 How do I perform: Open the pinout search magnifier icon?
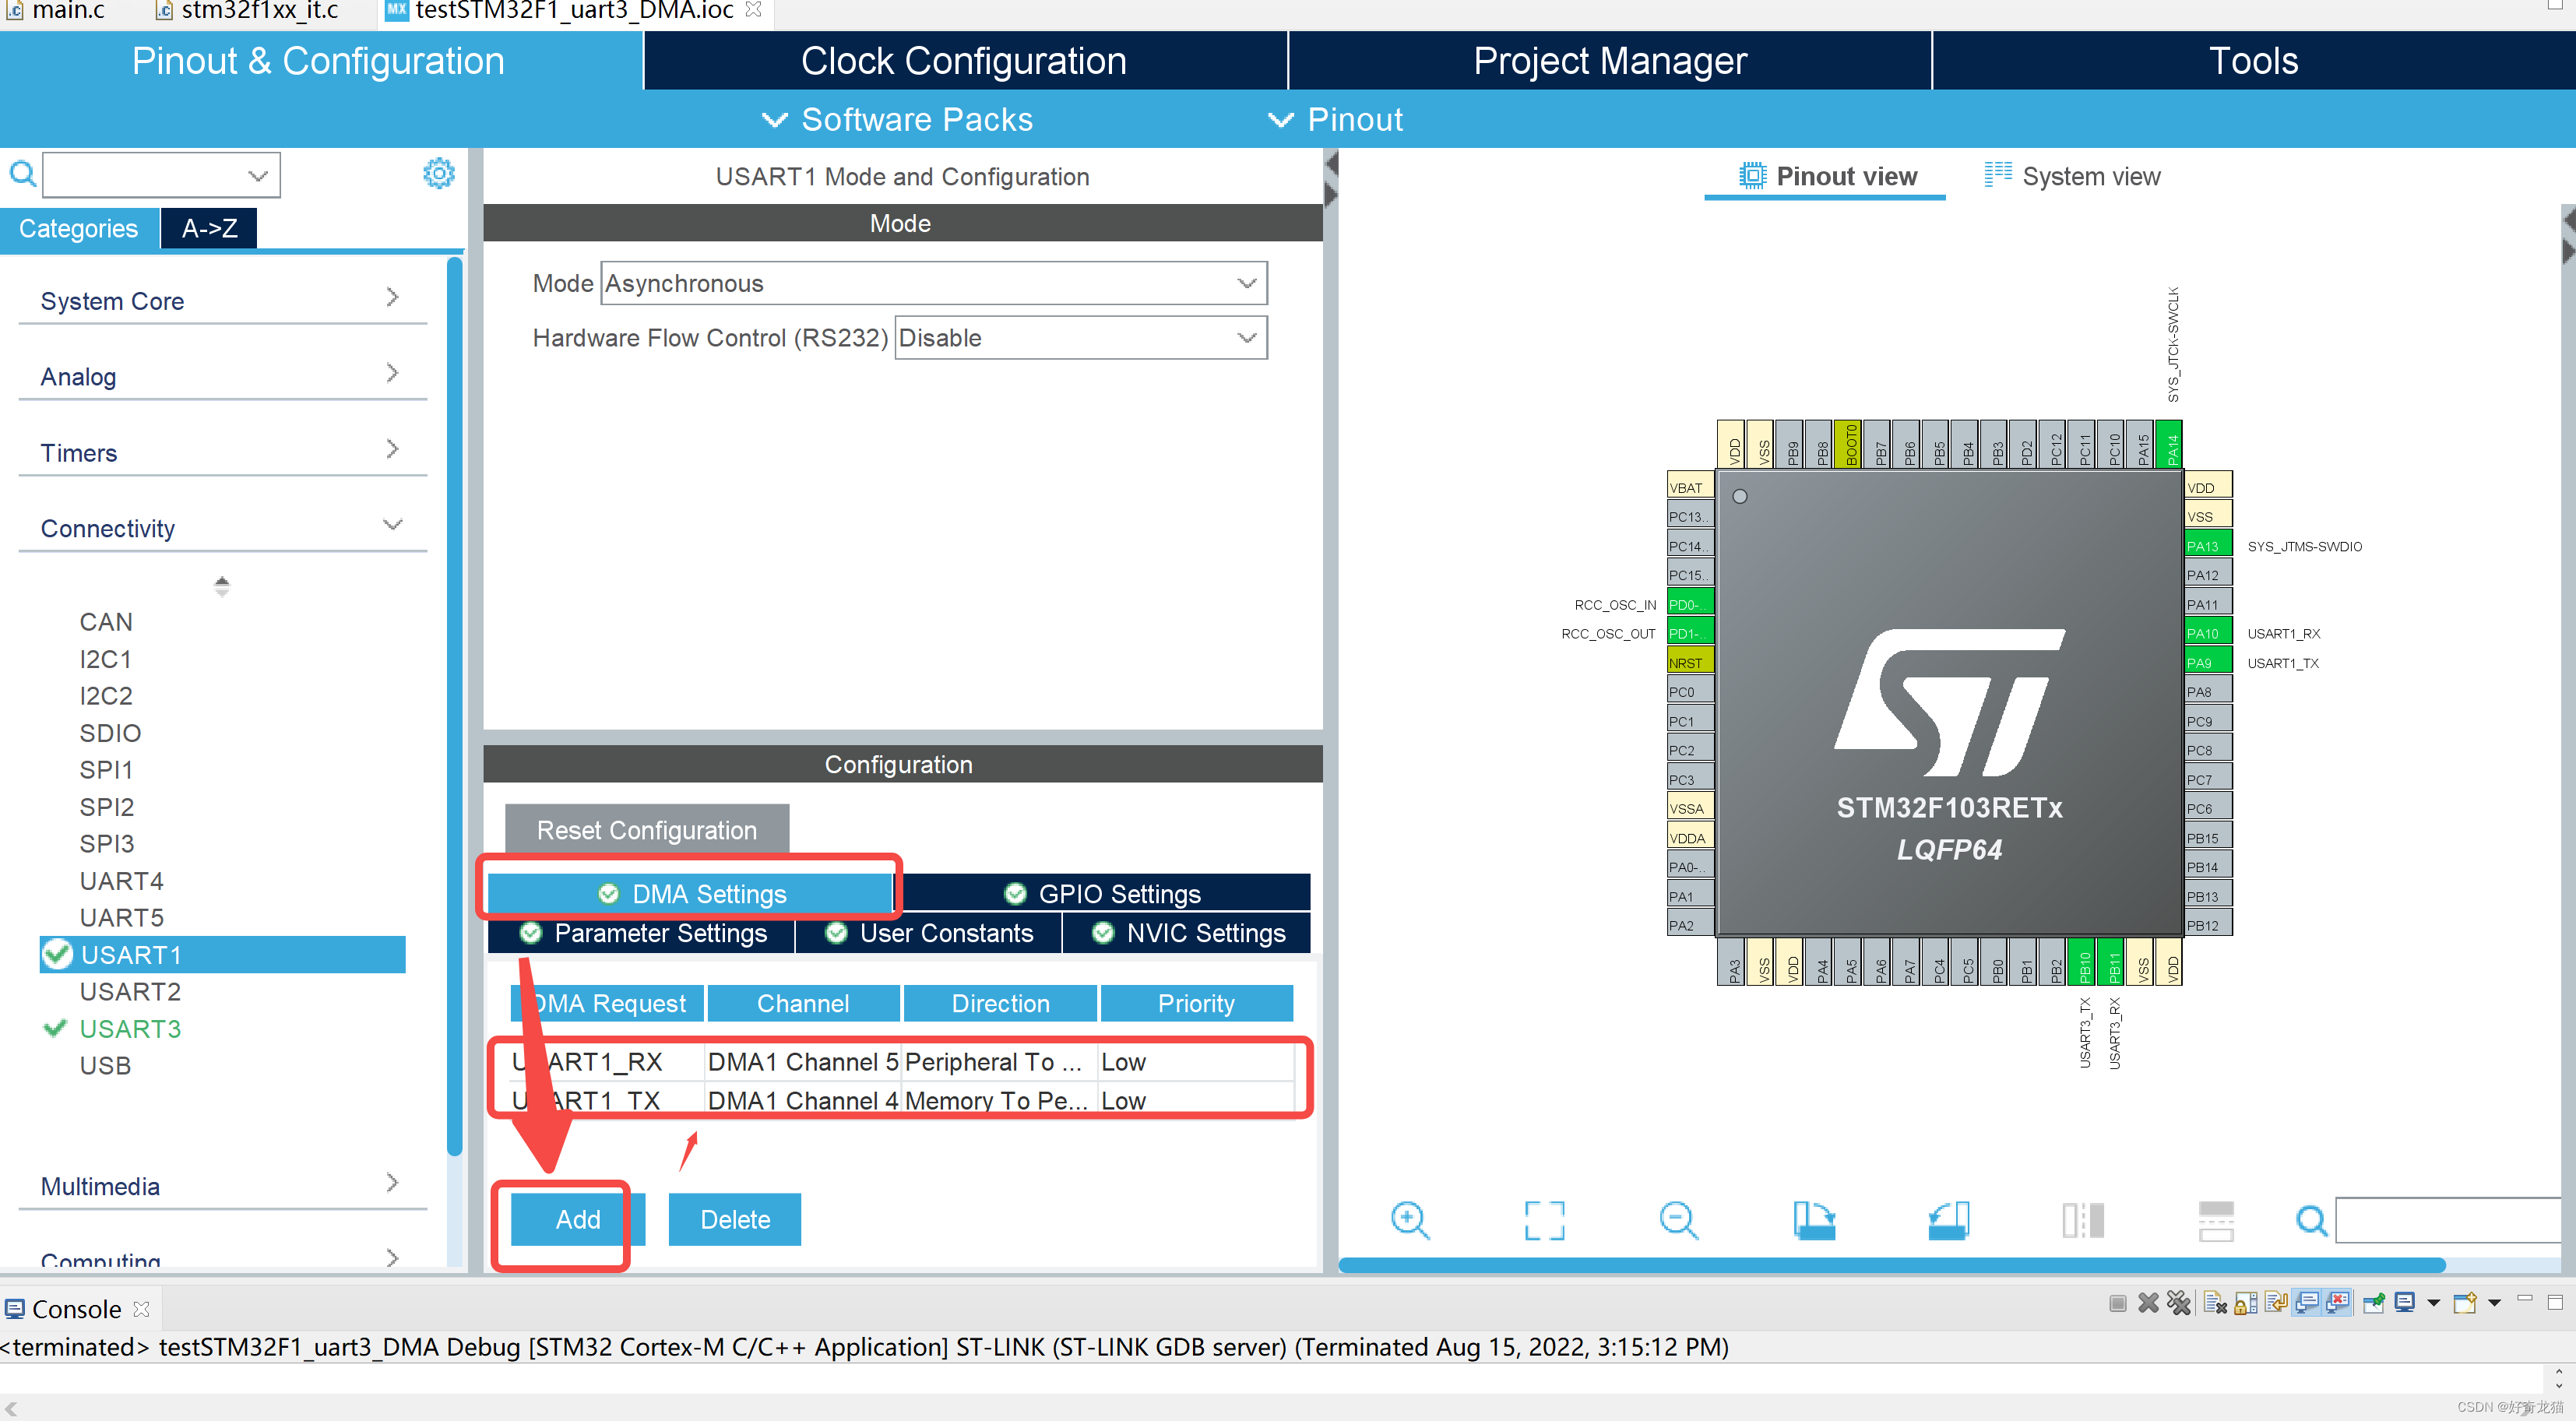2312,1220
